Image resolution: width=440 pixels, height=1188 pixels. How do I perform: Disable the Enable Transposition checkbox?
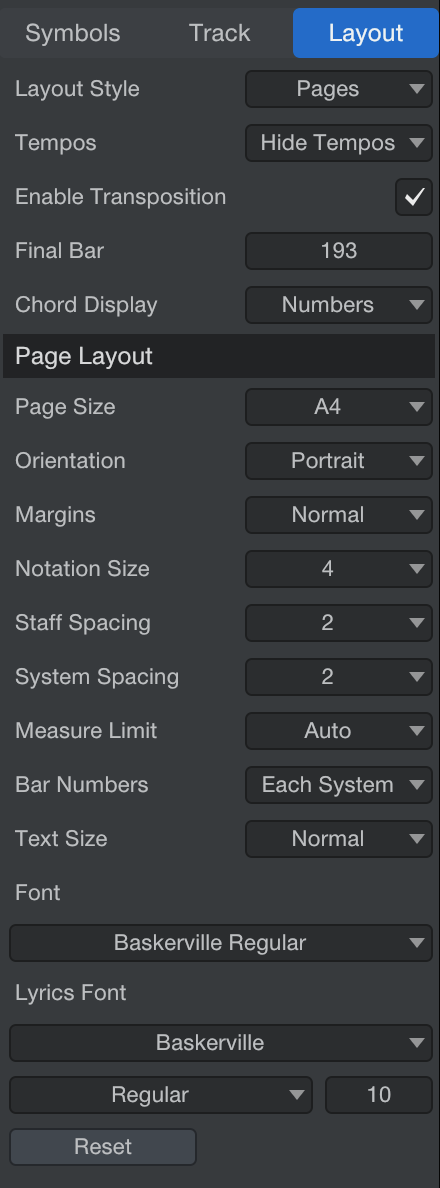[x=413, y=197]
